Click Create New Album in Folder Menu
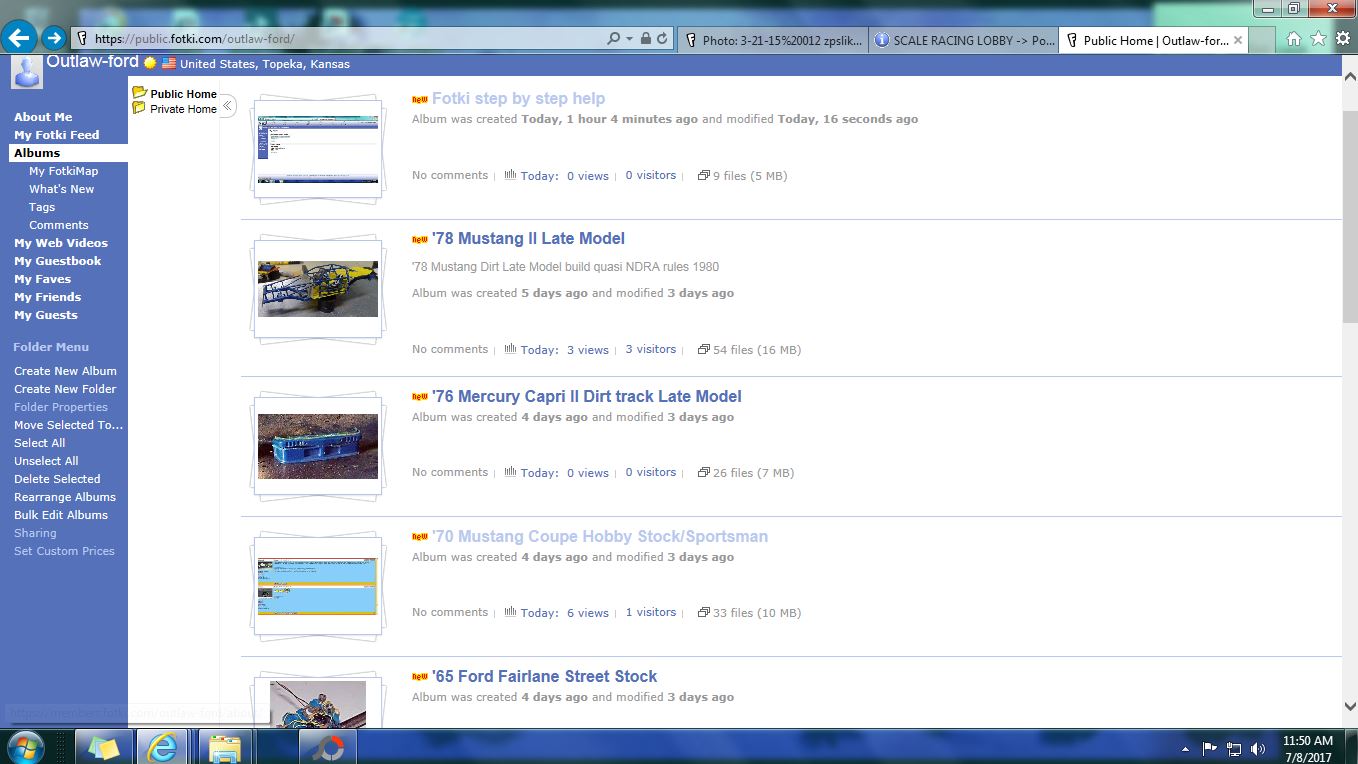This screenshot has height=764, width=1358. (x=65, y=371)
